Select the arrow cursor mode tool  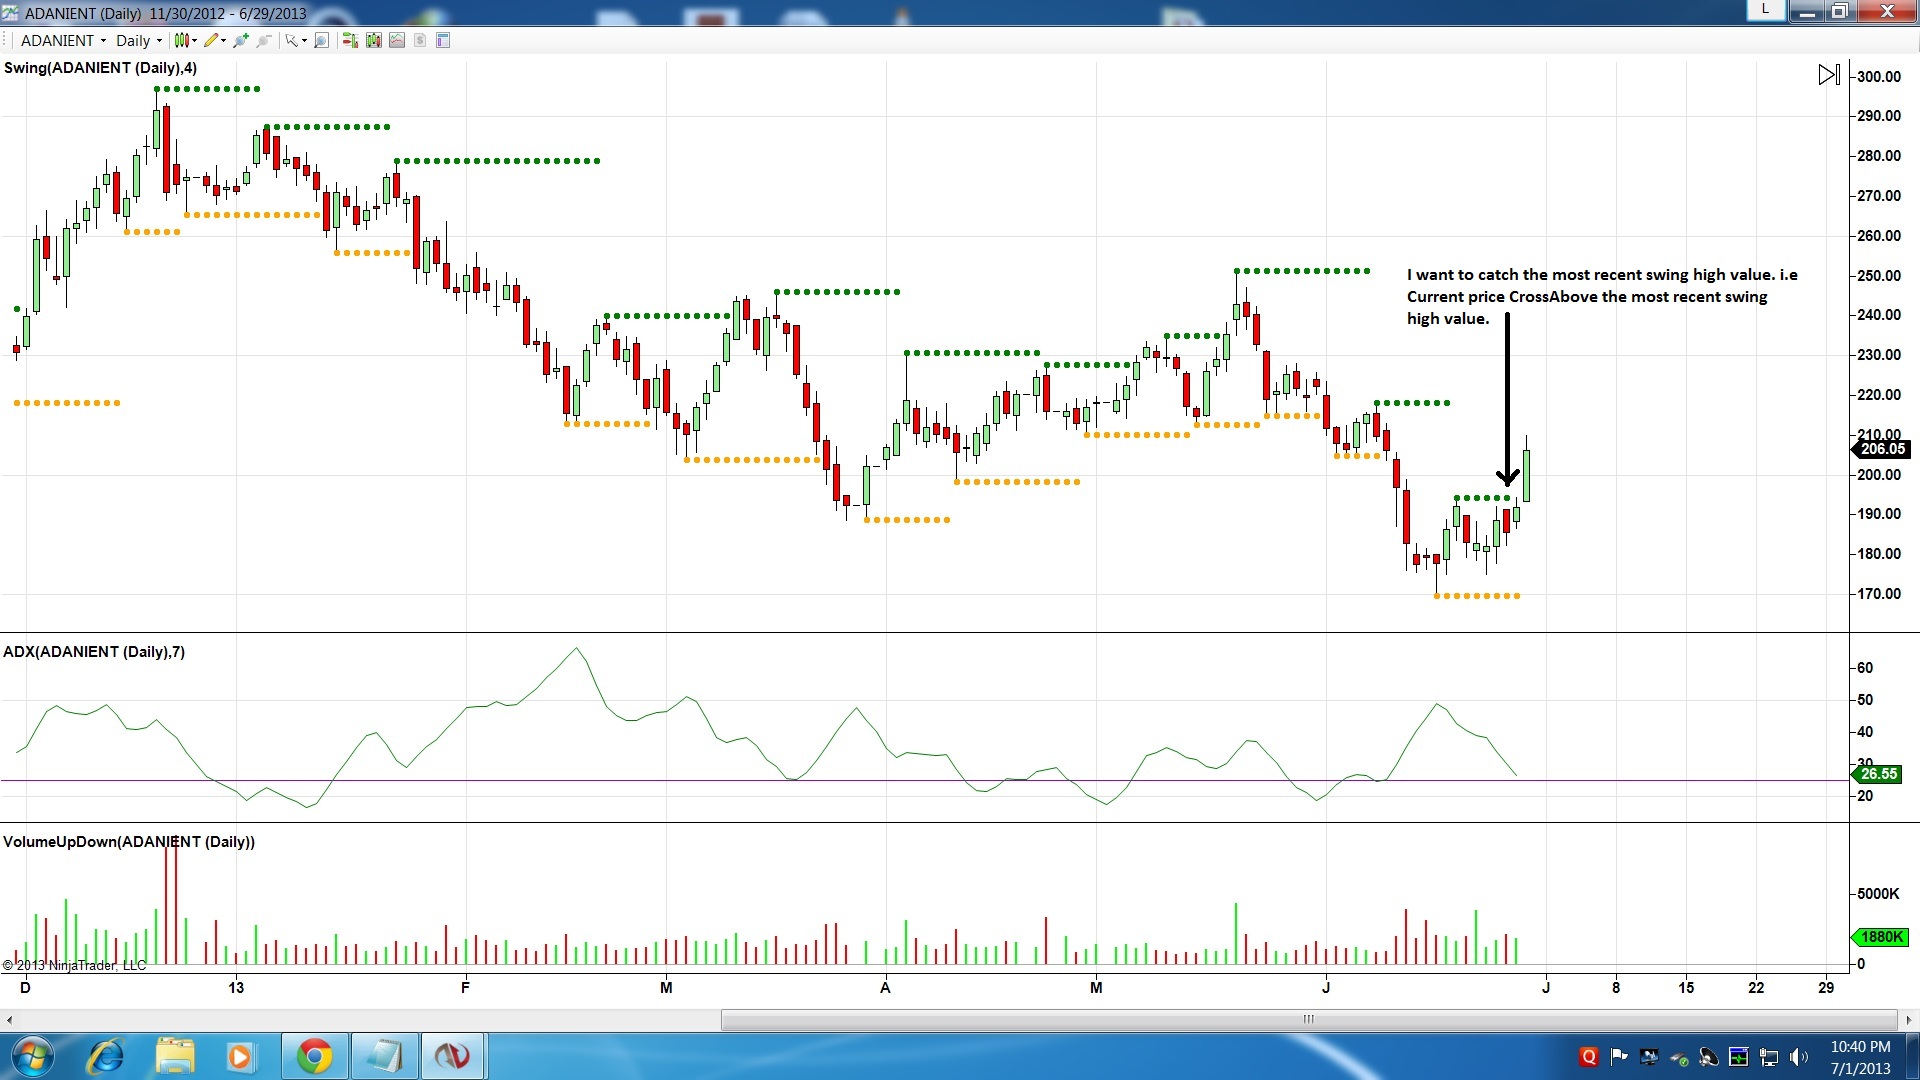[291, 40]
